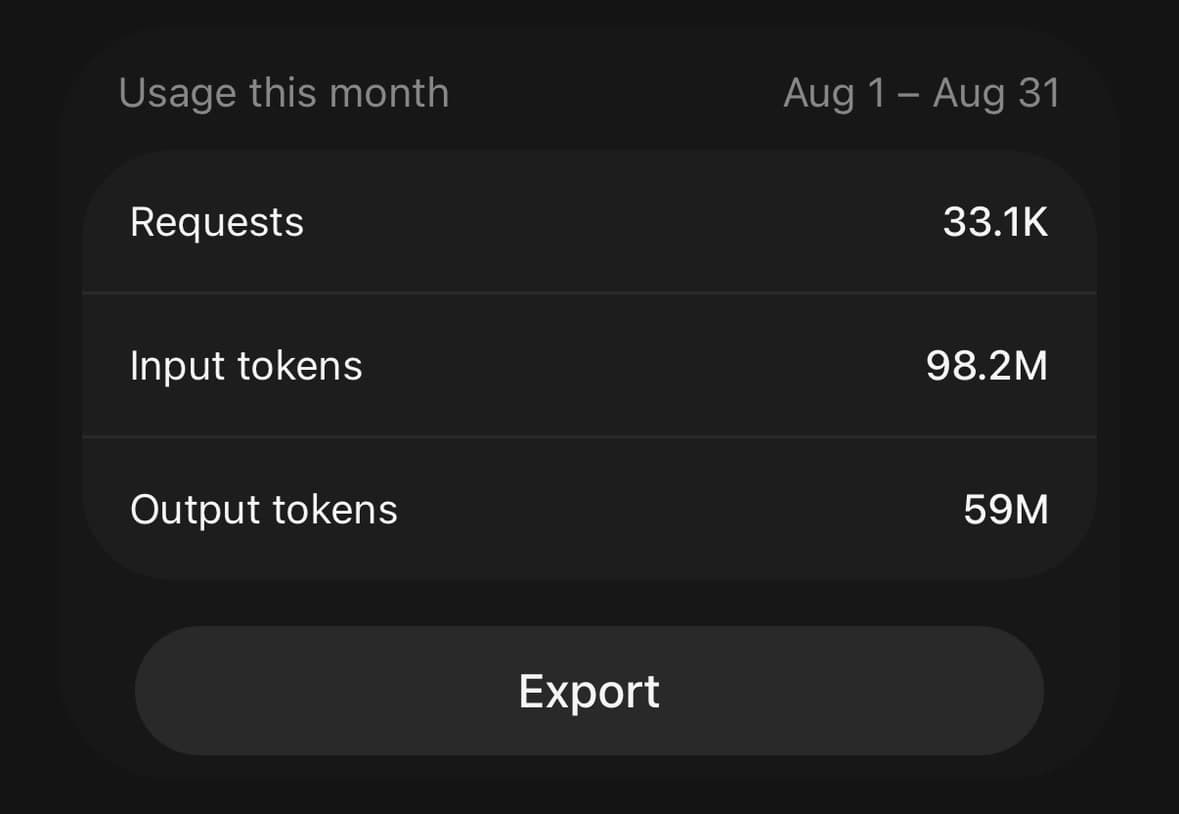The width and height of the screenshot is (1179, 814).
Task: Click the Aug 31 end date text
Action: pyautogui.click(x=997, y=94)
